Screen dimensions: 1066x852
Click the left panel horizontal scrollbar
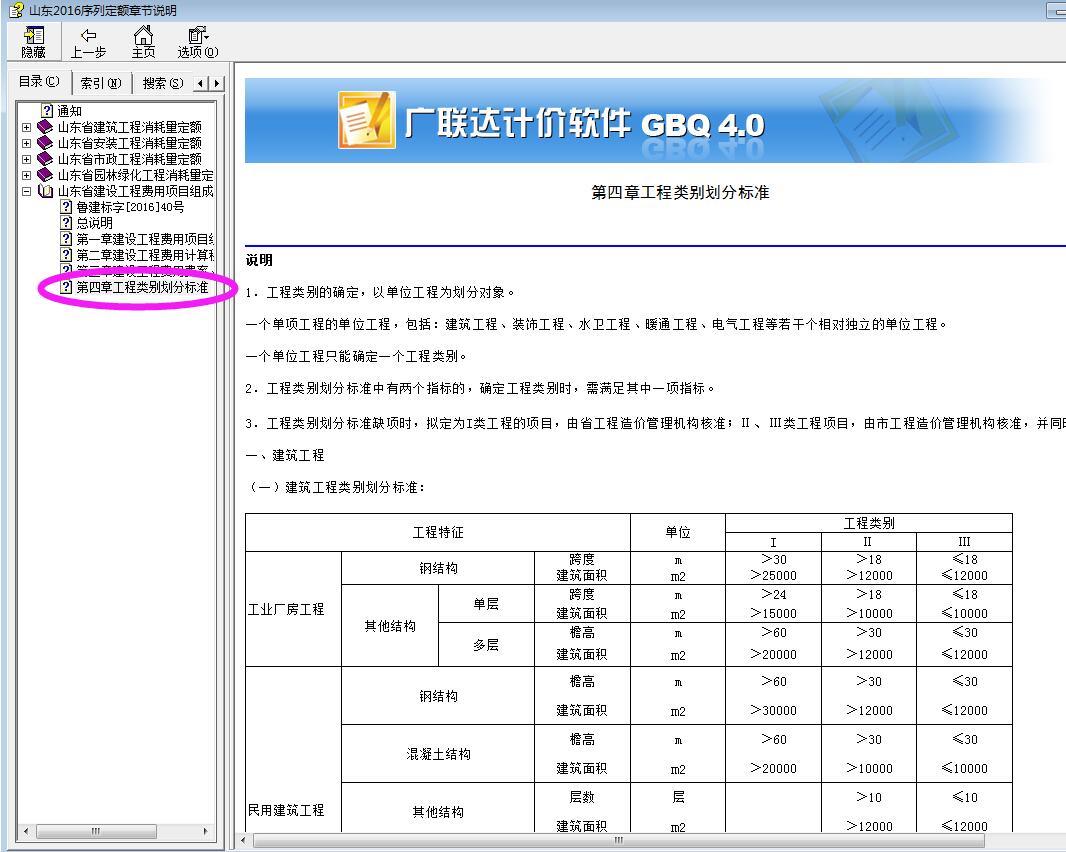tap(95, 831)
